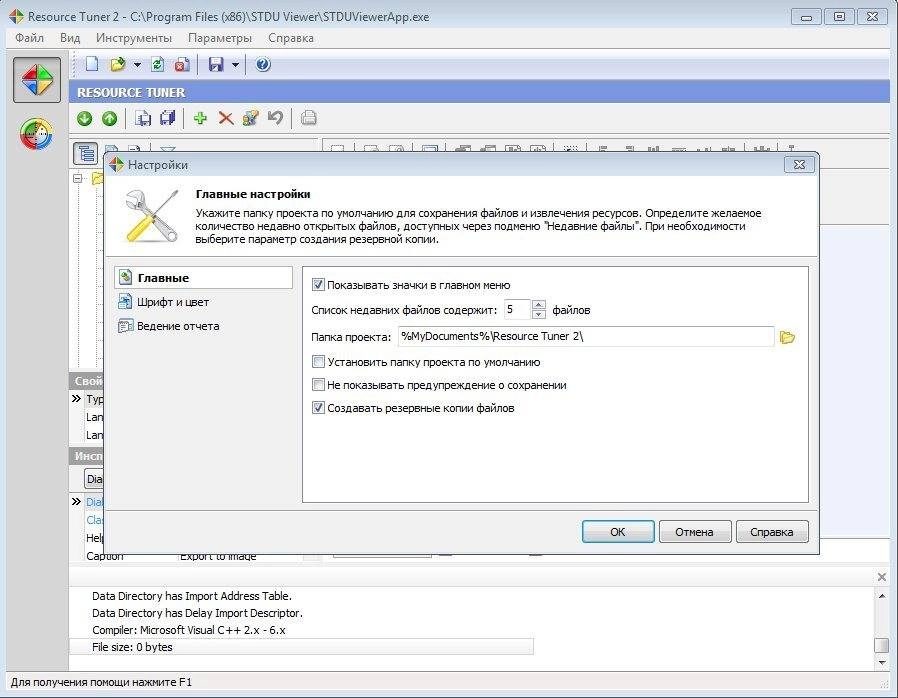Browse for project folder icon
This screenshot has width=898, height=698.
pos(787,337)
